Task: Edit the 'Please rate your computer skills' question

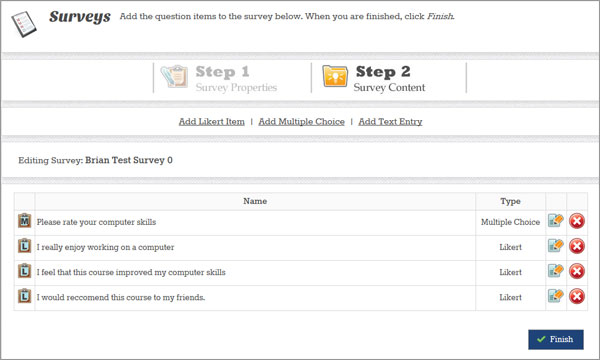Action: [556, 221]
